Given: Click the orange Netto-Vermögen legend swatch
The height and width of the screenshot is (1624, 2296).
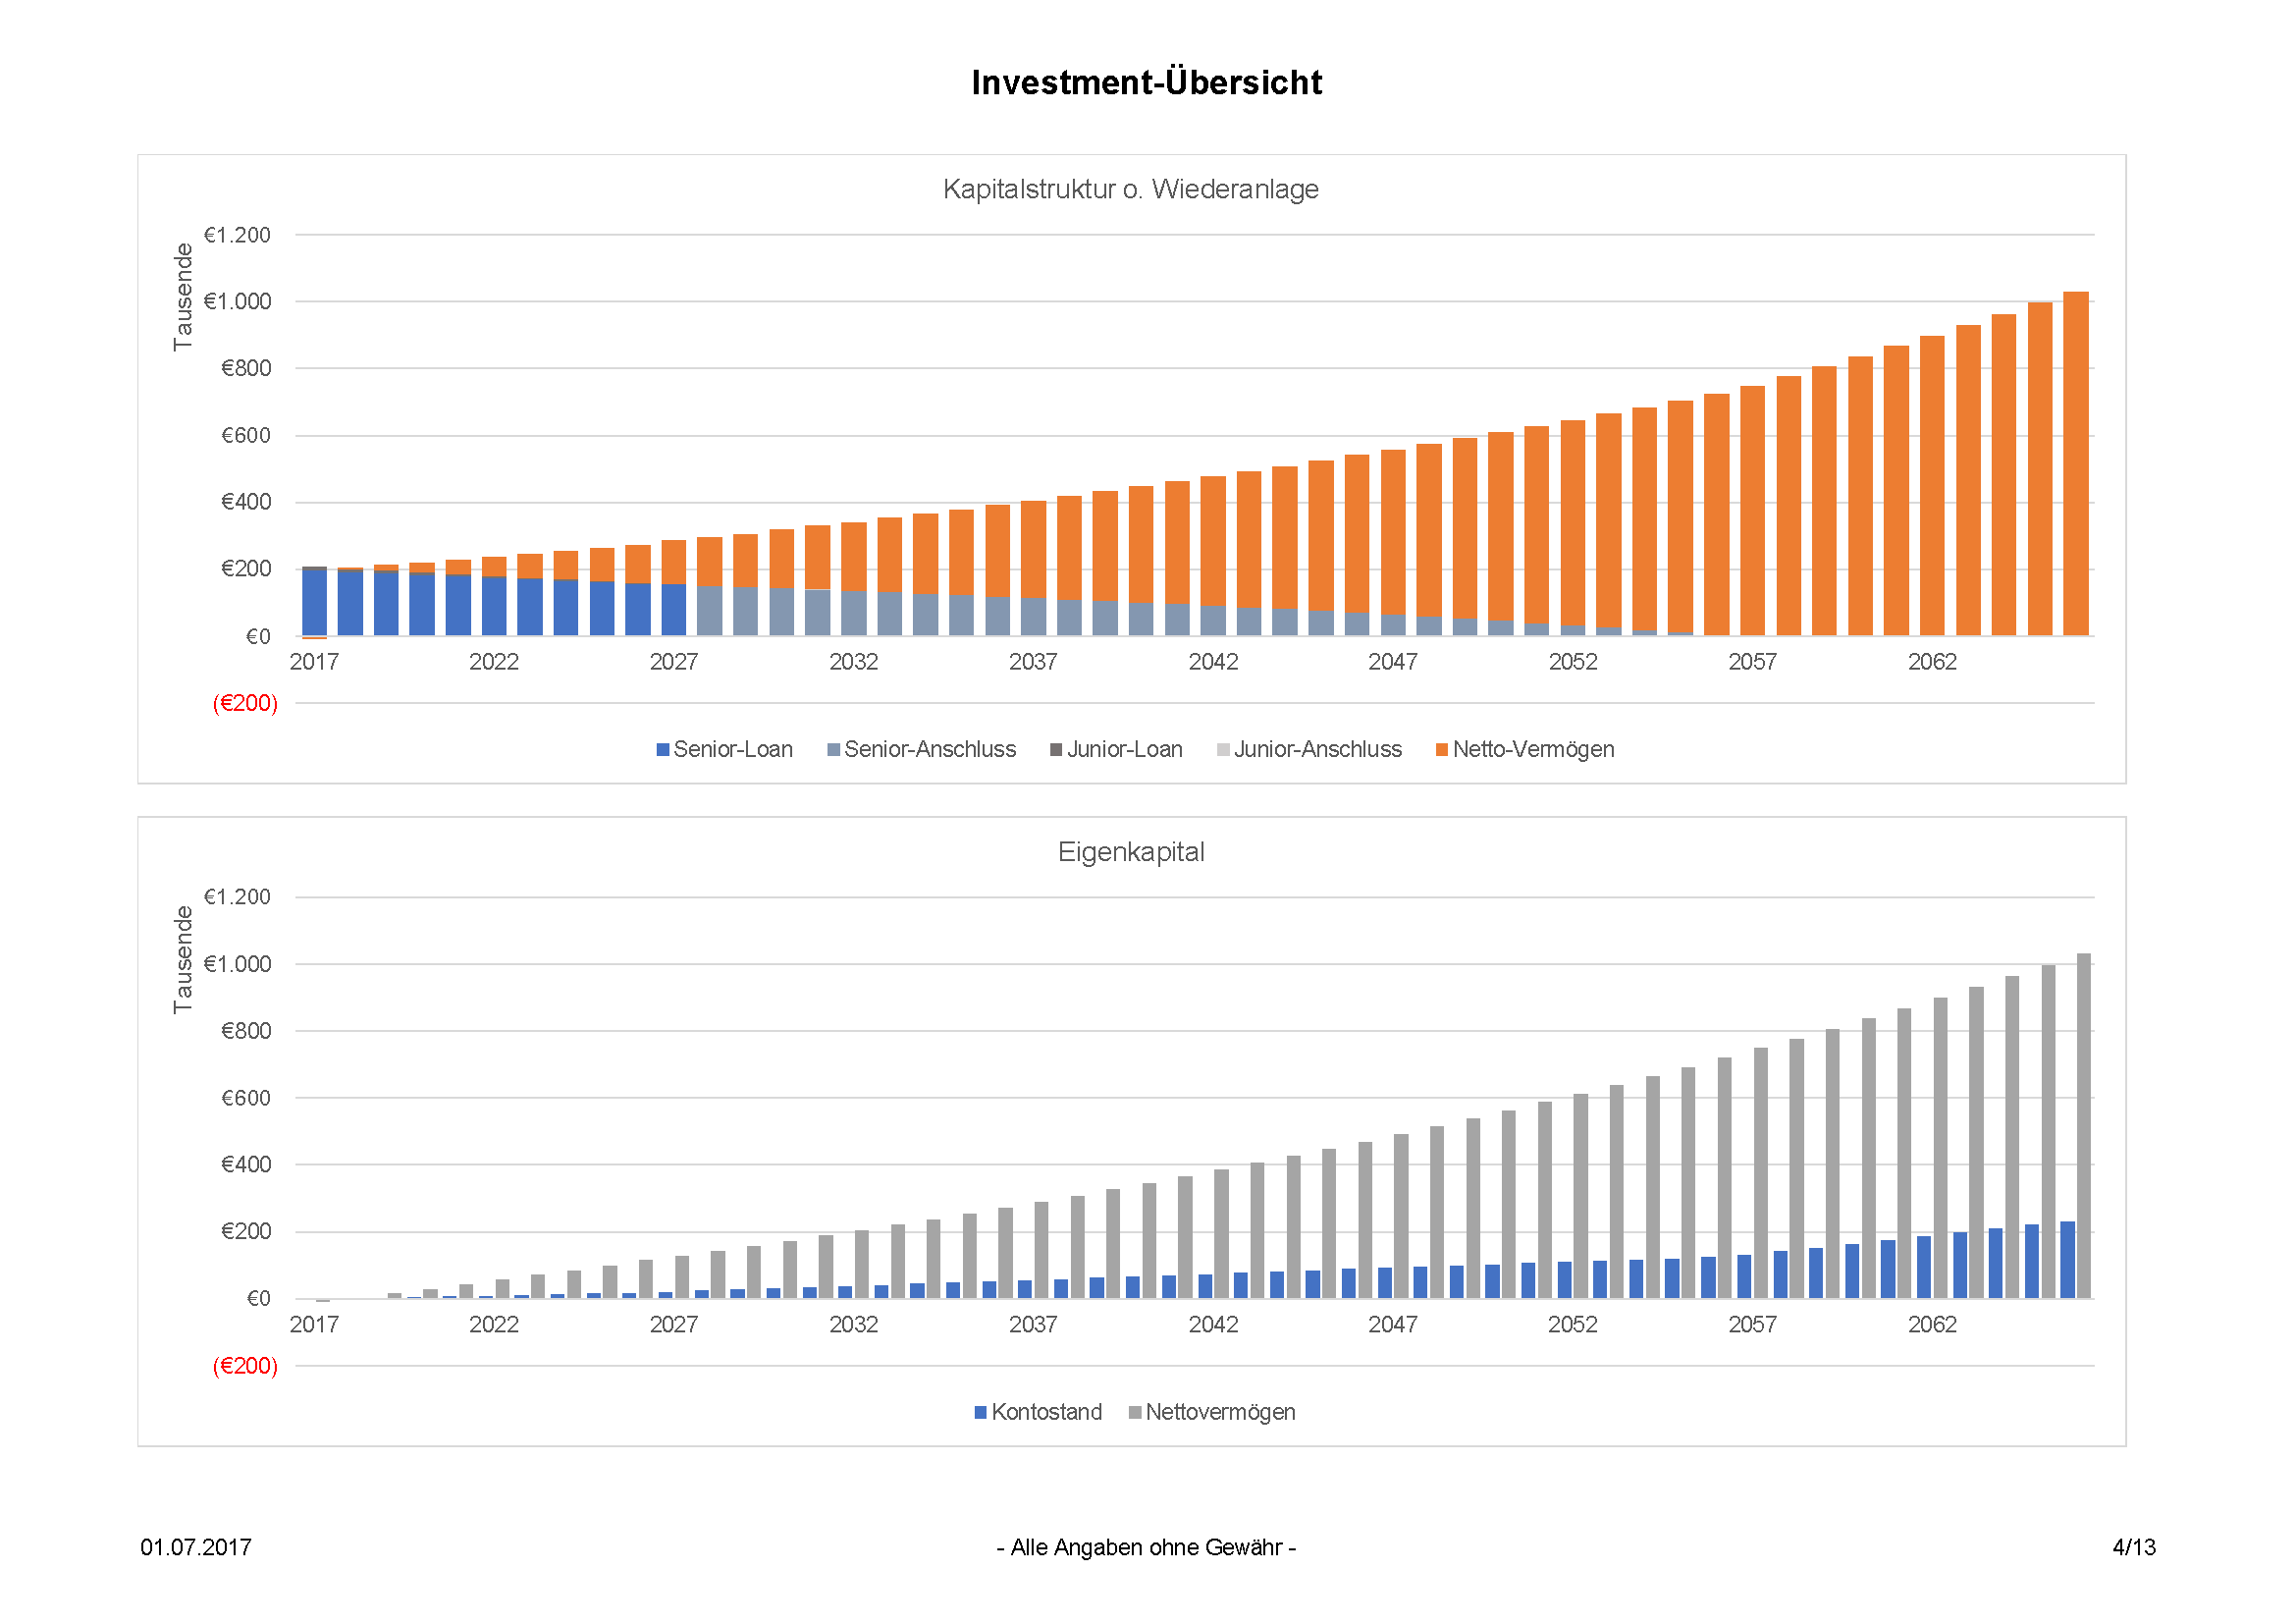Looking at the screenshot, I should coord(1441,750).
